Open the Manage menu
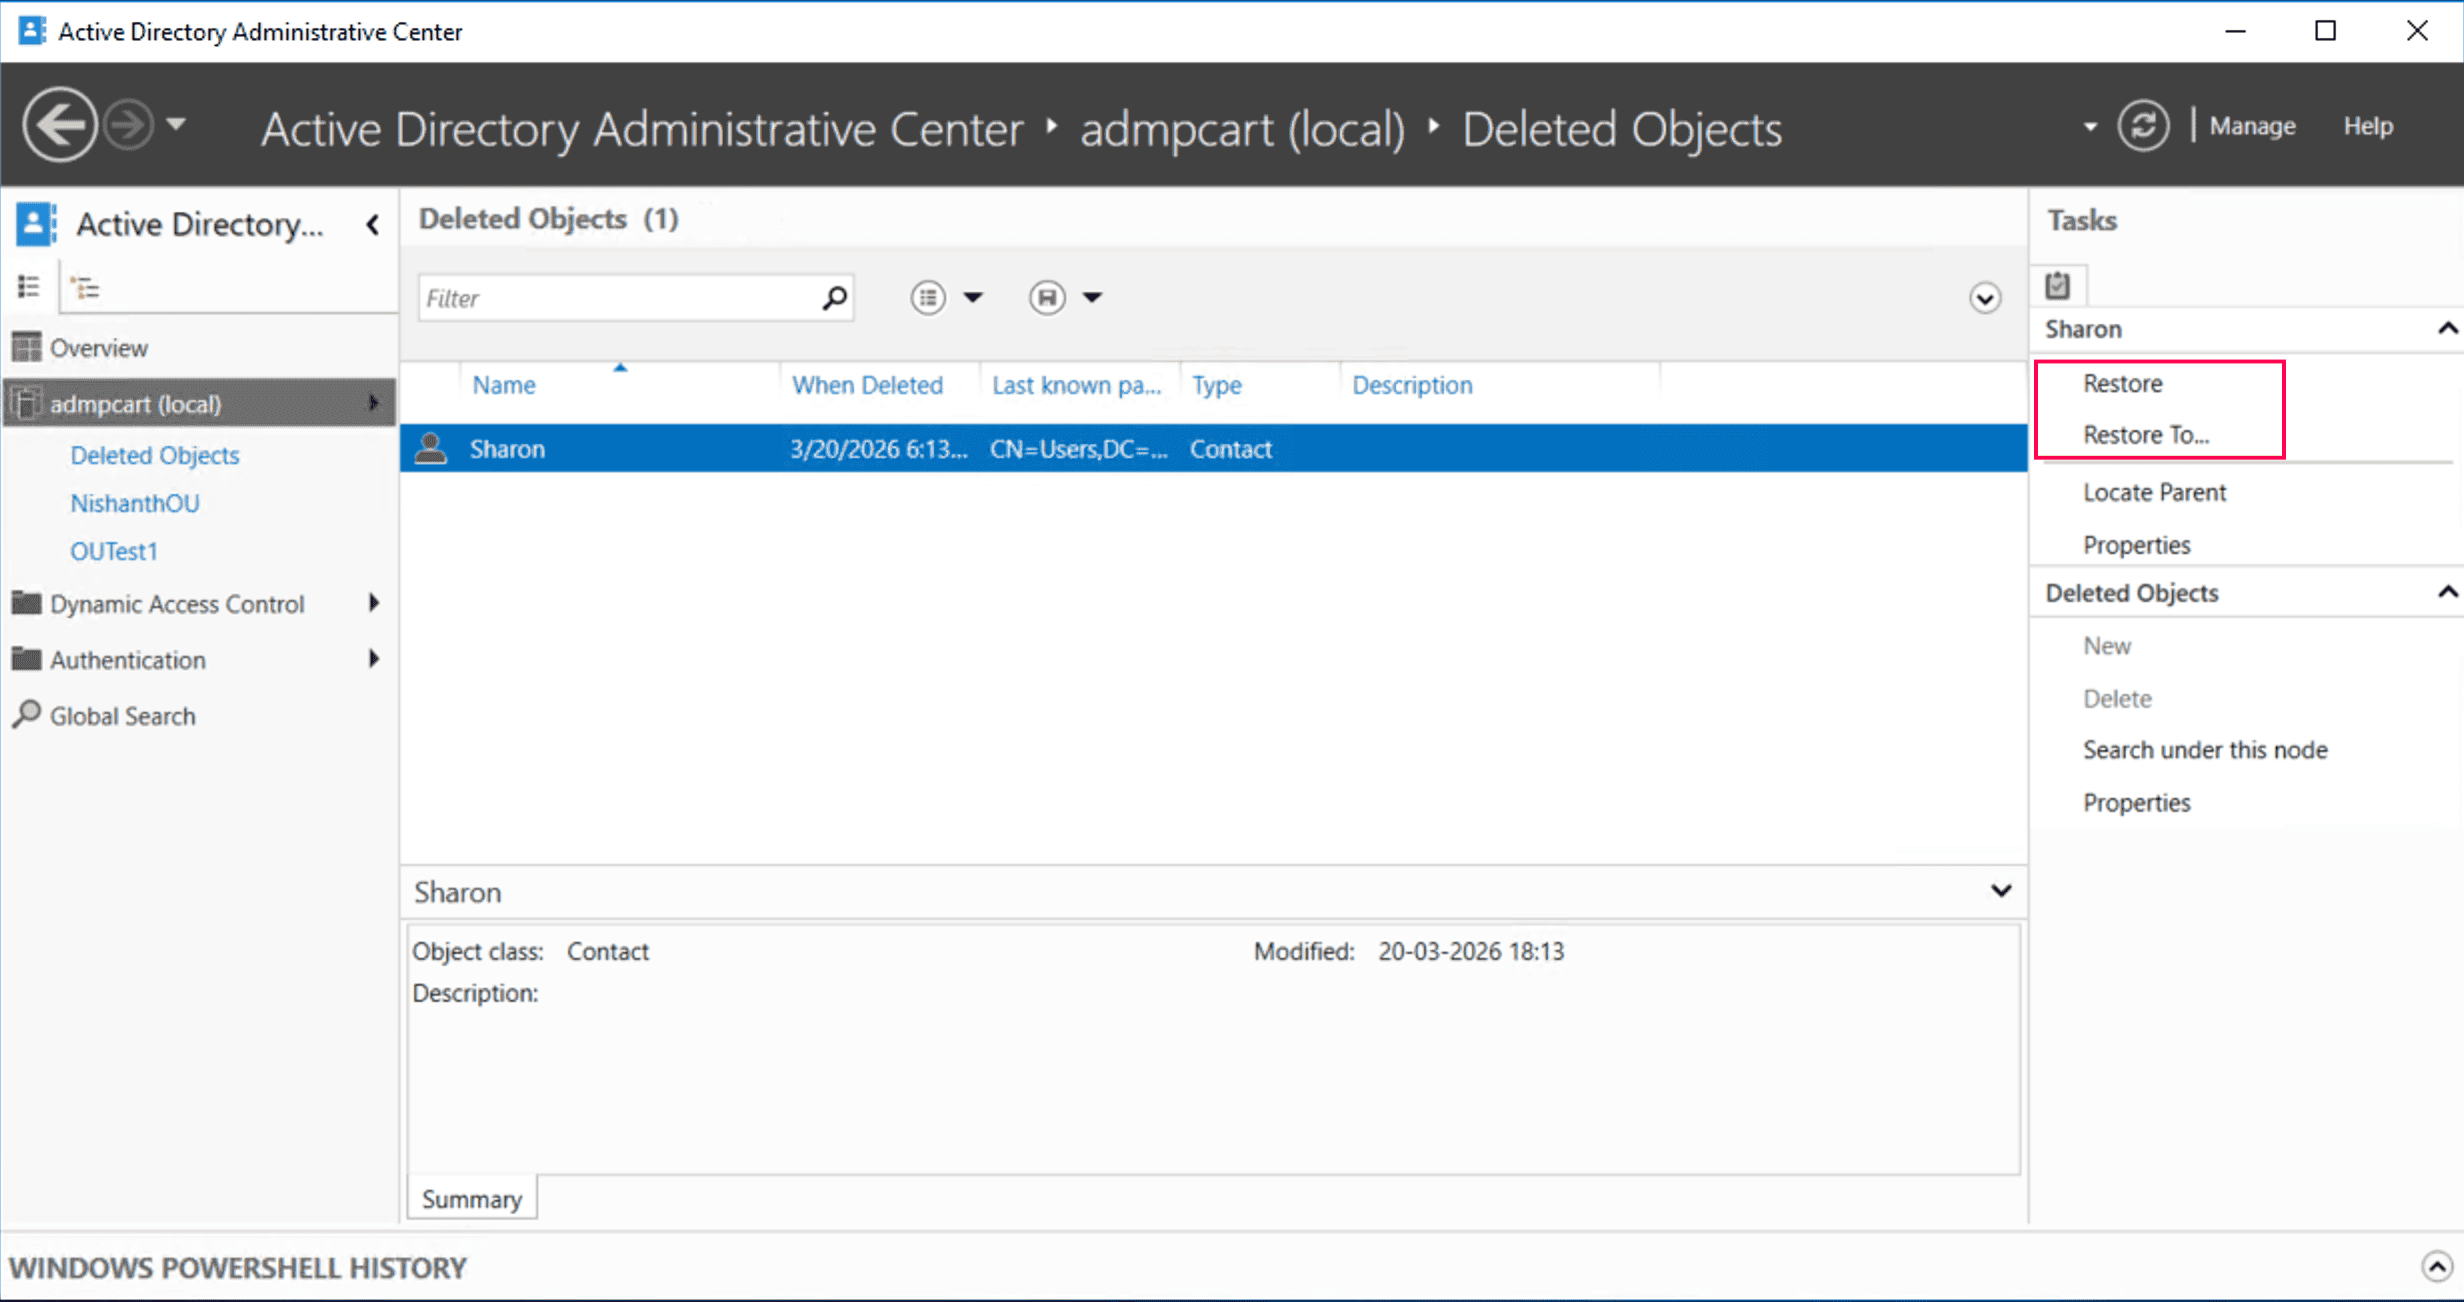Image resolution: width=2464 pixels, height=1302 pixels. 2251,125
